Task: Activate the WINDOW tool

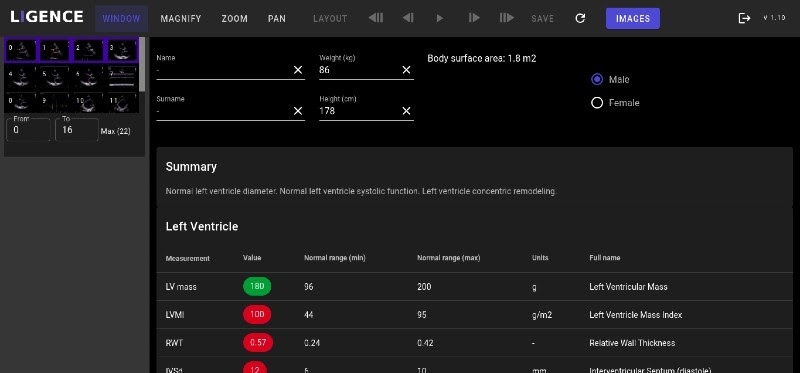Action: (x=121, y=19)
